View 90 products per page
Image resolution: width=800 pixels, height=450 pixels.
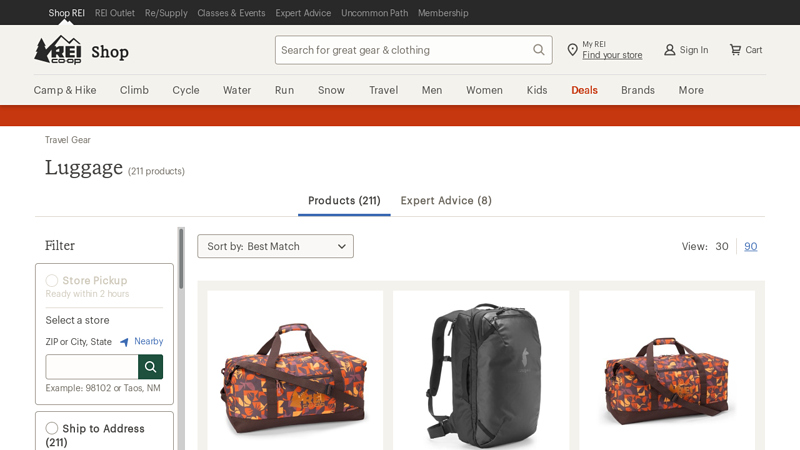point(750,246)
